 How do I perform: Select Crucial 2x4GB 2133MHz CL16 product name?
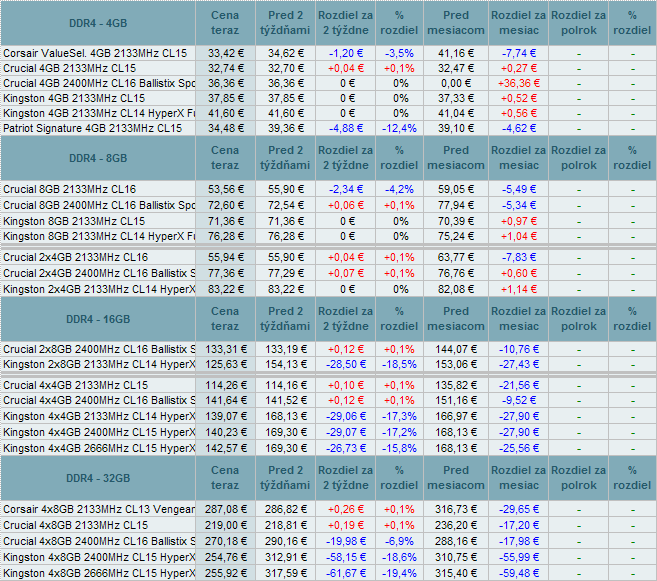[75, 257]
